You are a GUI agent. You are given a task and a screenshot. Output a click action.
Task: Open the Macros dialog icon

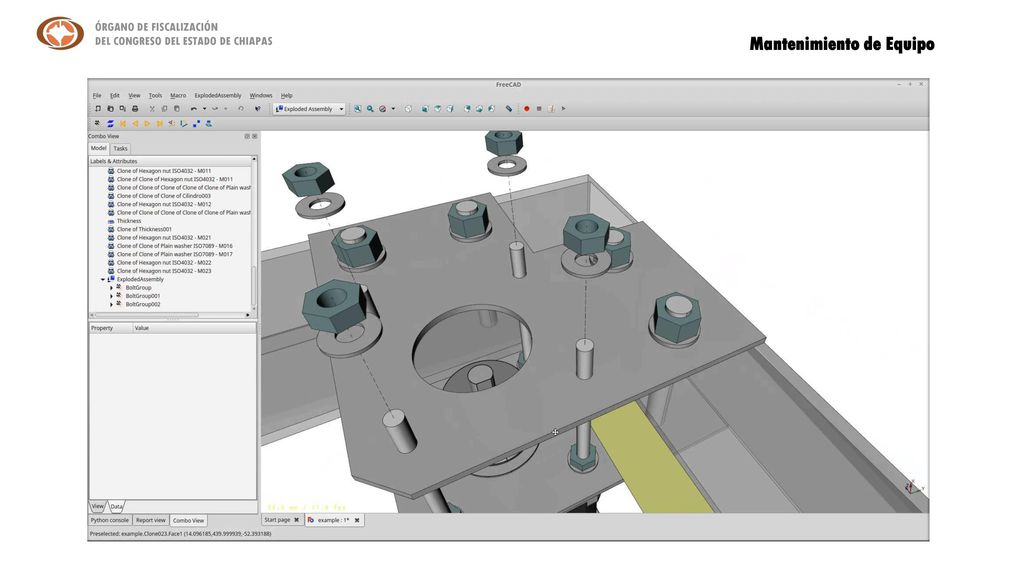click(551, 108)
